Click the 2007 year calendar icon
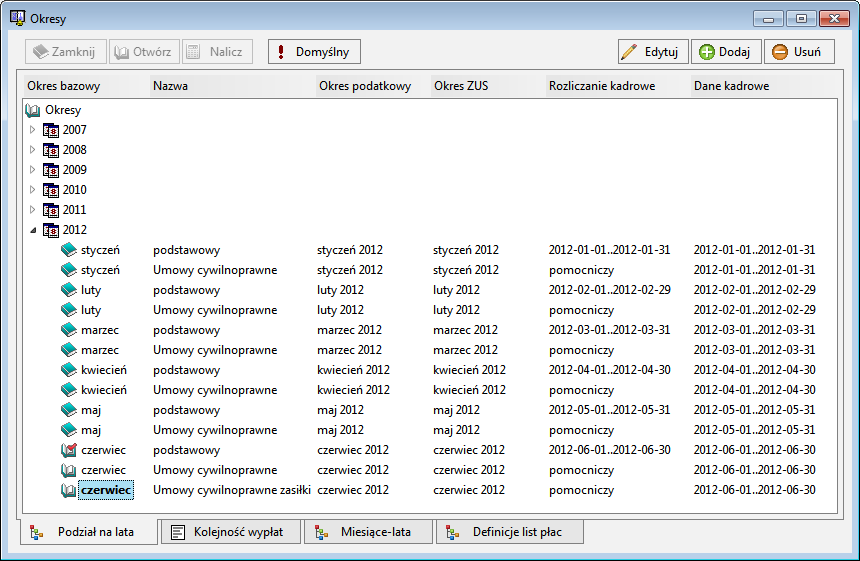The height and width of the screenshot is (561, 860). [x=51, y=131]
